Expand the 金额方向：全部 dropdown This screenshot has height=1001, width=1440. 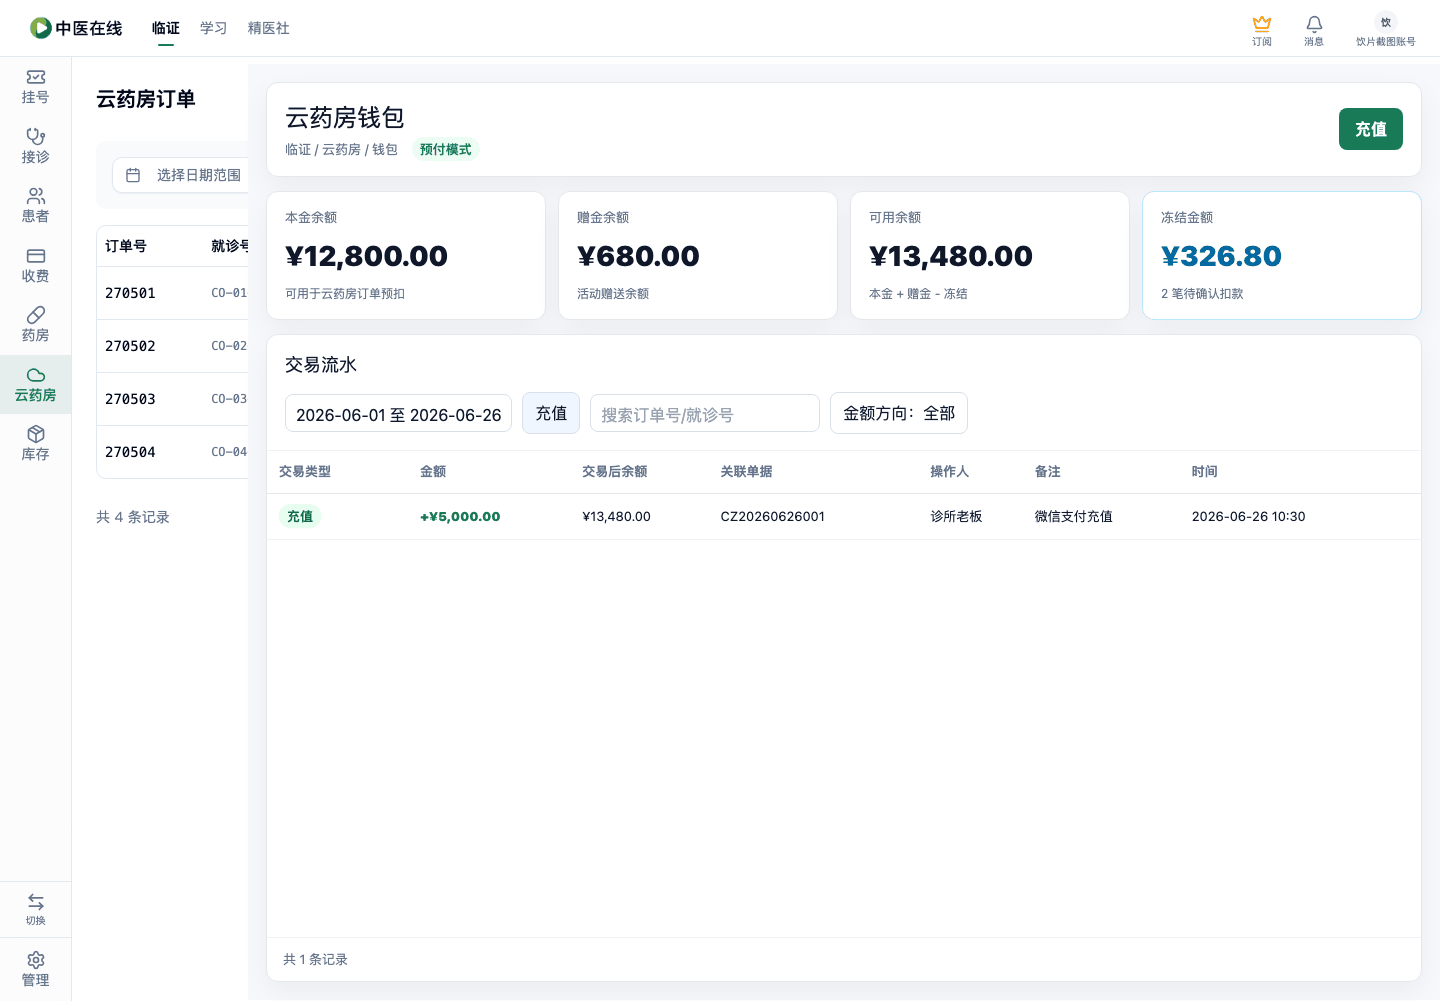pos(899,413)
